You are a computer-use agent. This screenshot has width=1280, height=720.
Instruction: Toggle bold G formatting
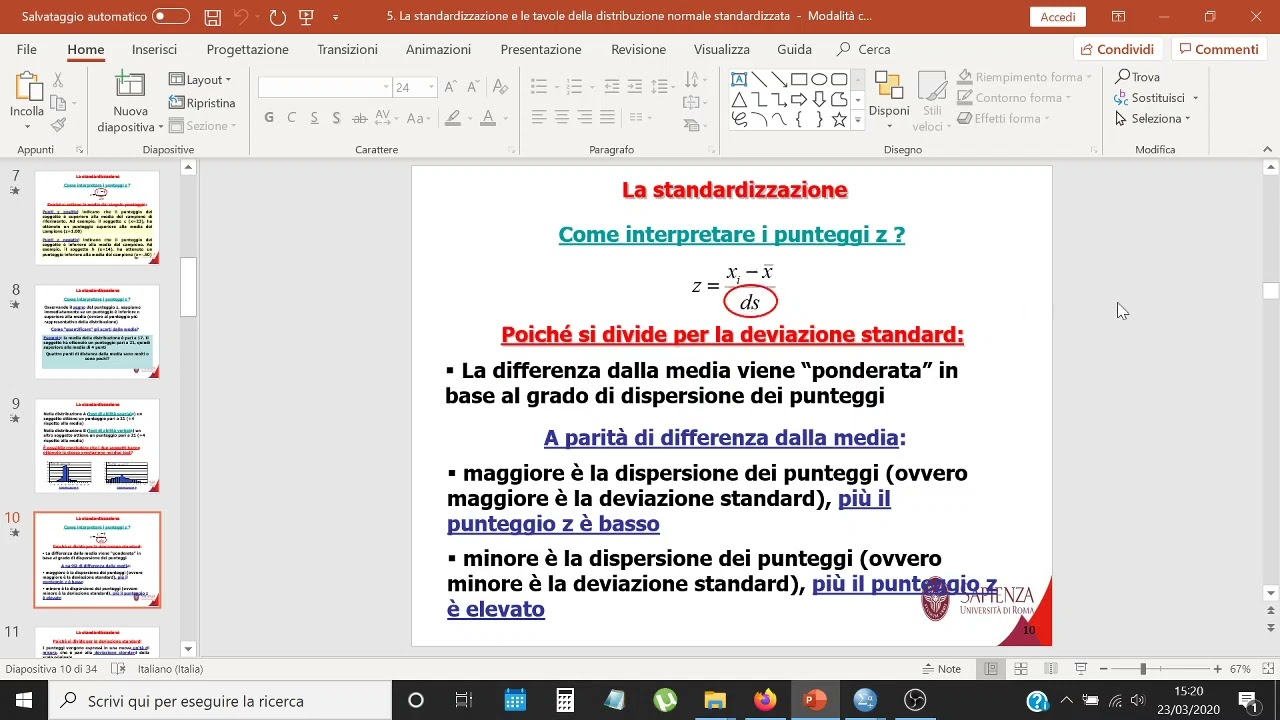pyautogui.click(x=269, y=118)
